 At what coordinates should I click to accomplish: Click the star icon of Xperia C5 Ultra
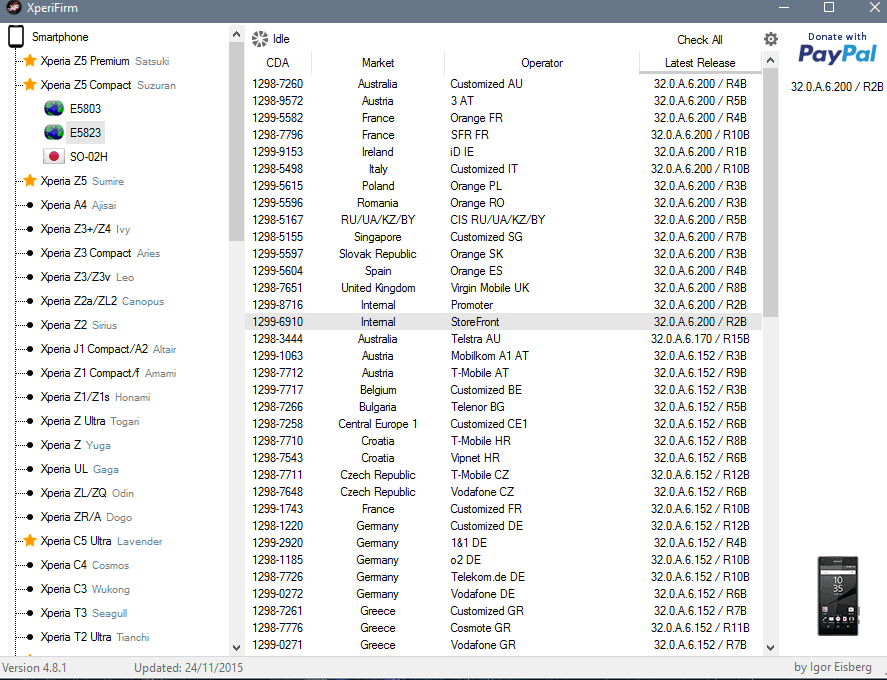click(x=31, y=541)
